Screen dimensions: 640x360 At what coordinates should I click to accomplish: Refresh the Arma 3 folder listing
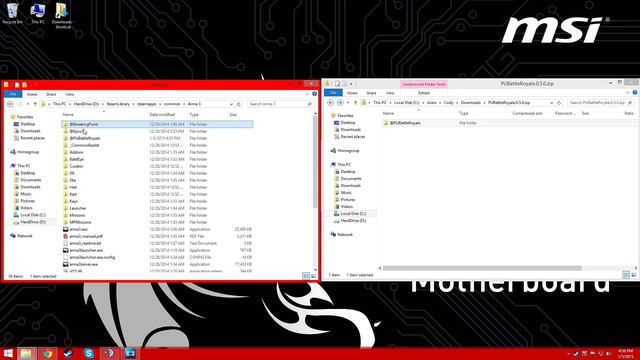tap(239, 104)
